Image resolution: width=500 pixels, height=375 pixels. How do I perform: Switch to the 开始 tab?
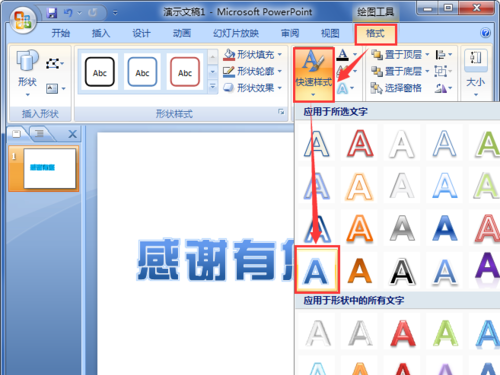(61, 33)
